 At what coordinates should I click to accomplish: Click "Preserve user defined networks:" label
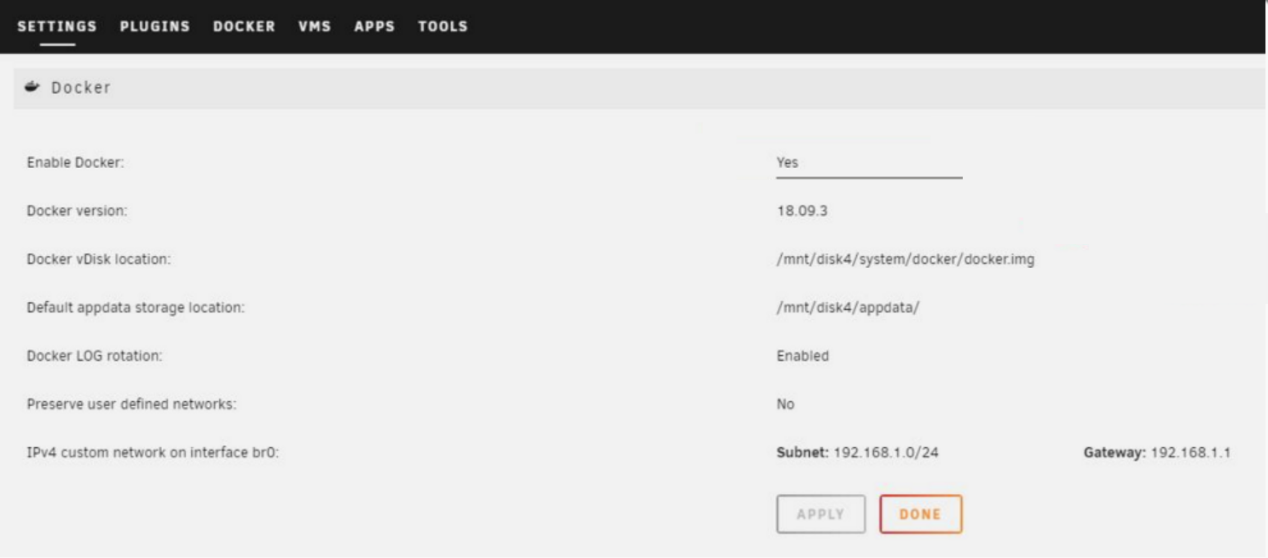pyautogui.click(x=131, y=404)
